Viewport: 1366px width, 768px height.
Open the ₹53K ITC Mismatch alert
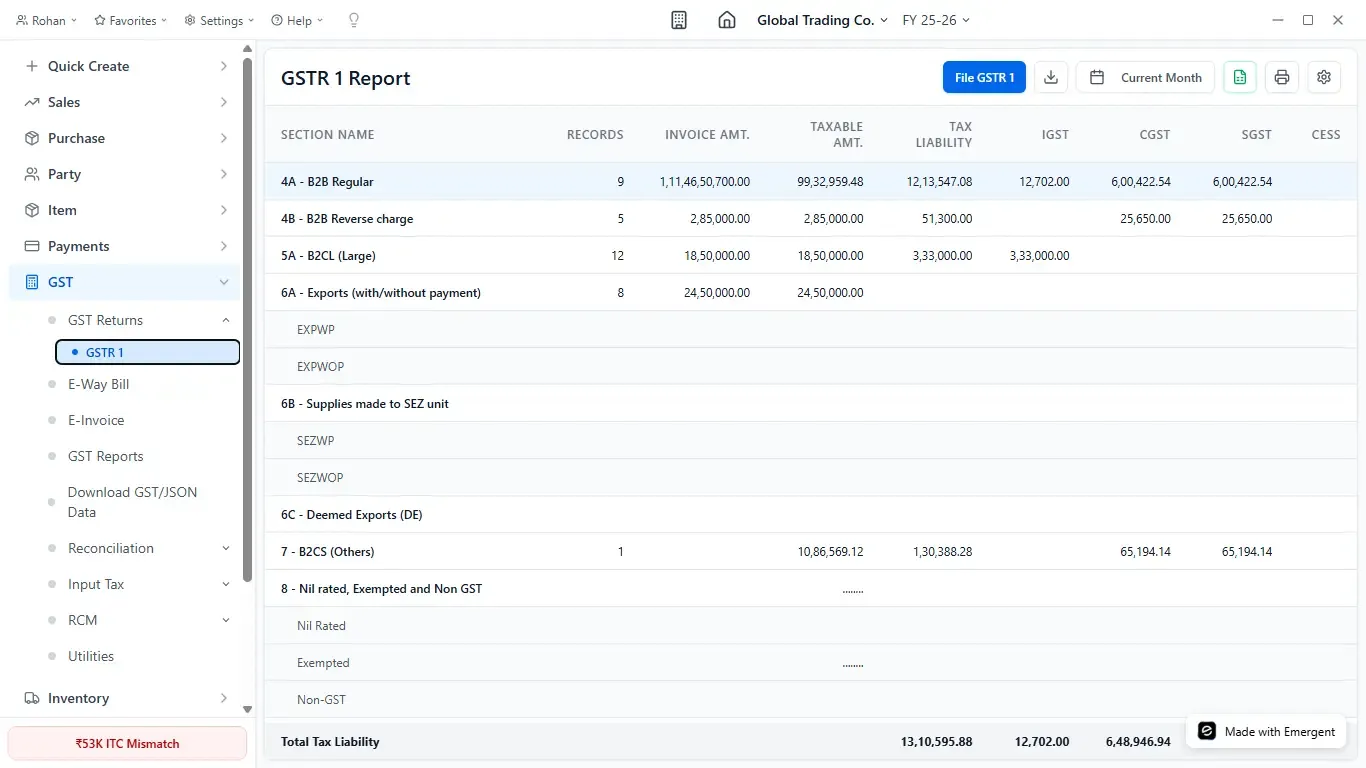click(127, 743)
